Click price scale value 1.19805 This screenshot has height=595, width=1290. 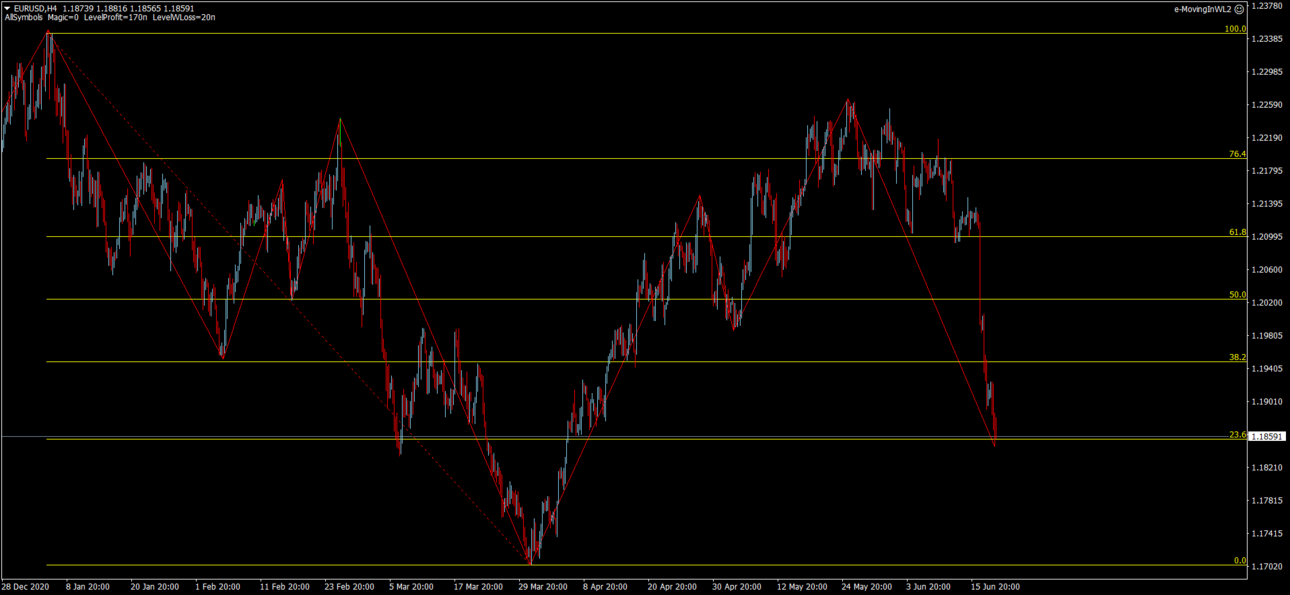coord(1268,336)
